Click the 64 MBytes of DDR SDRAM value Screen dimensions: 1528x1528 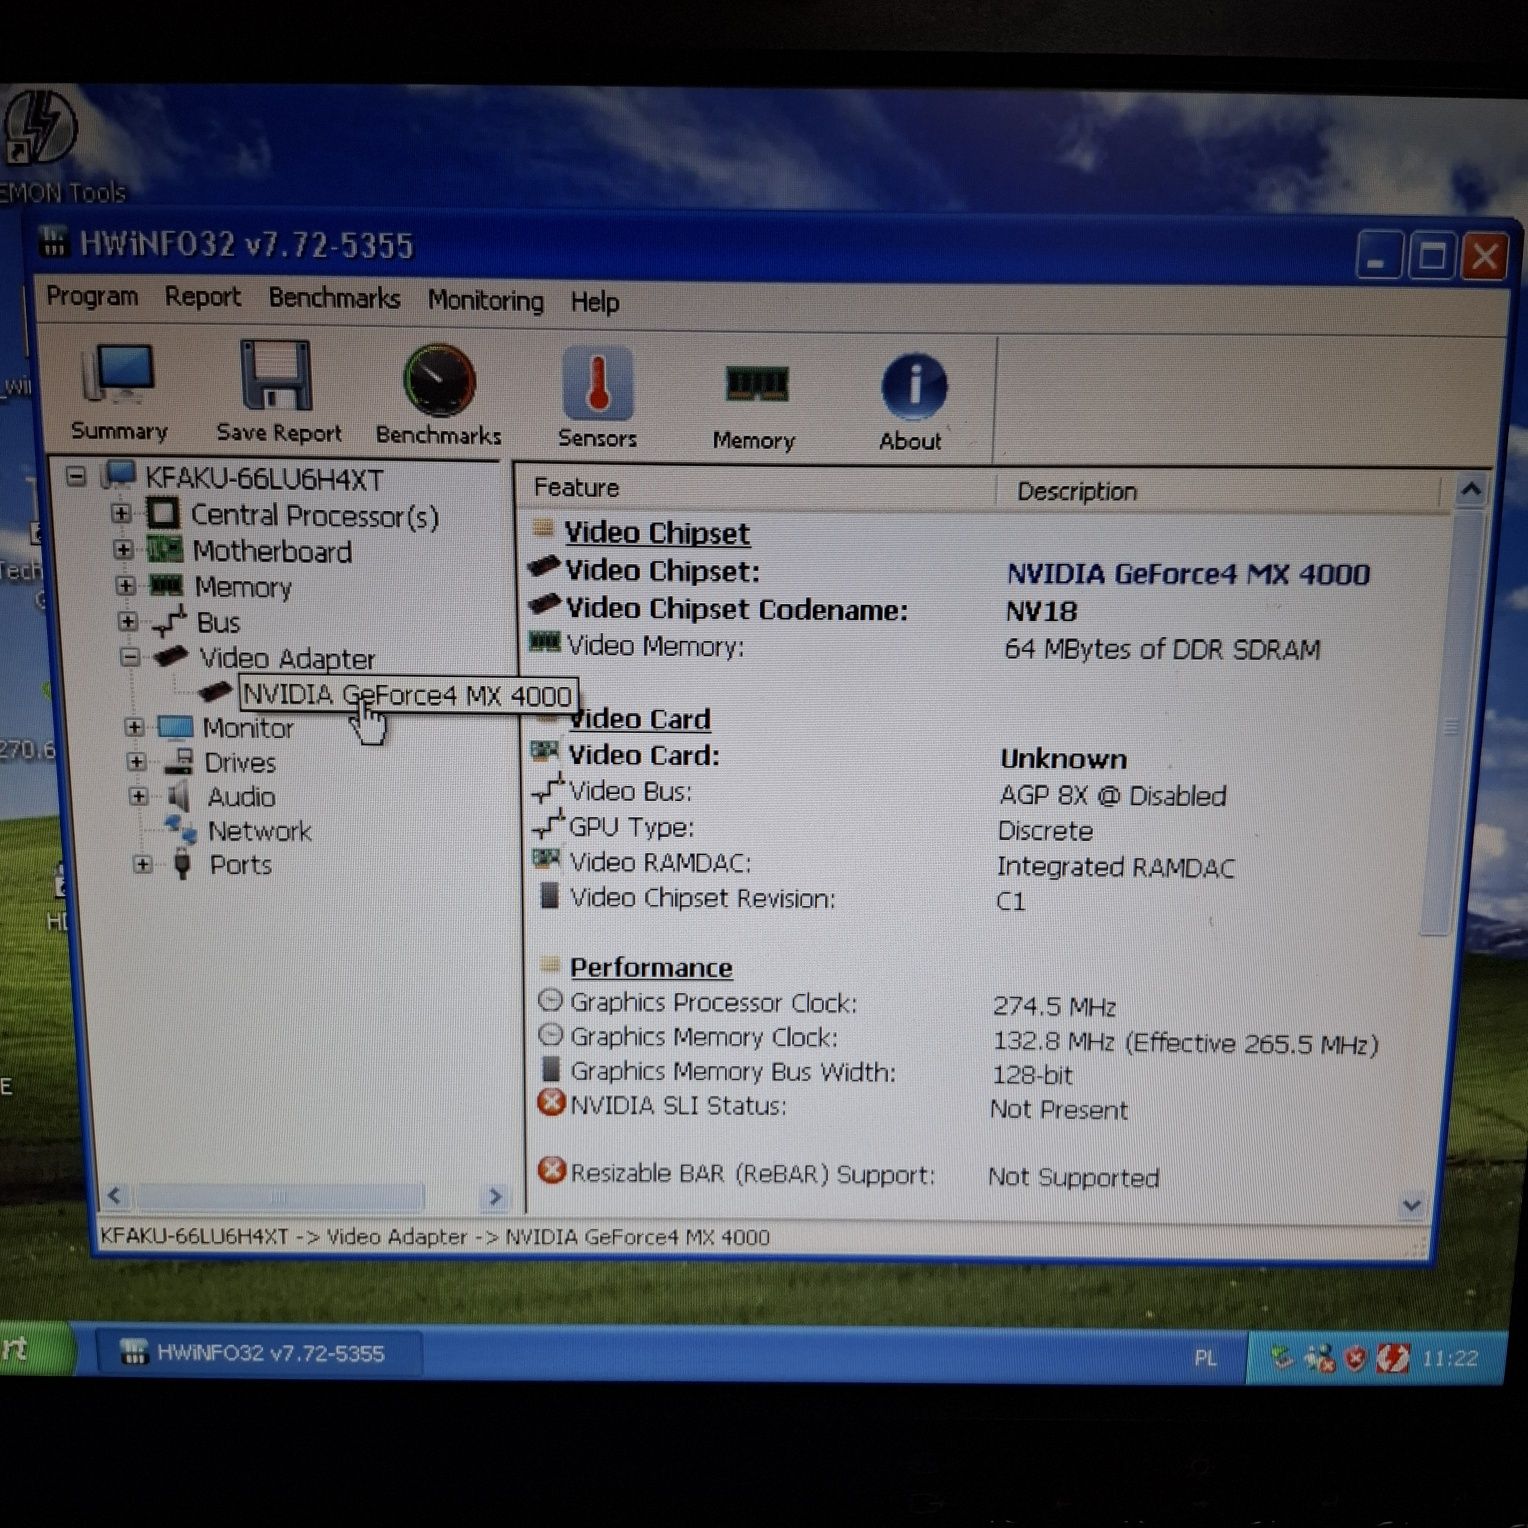[1162, 650]
